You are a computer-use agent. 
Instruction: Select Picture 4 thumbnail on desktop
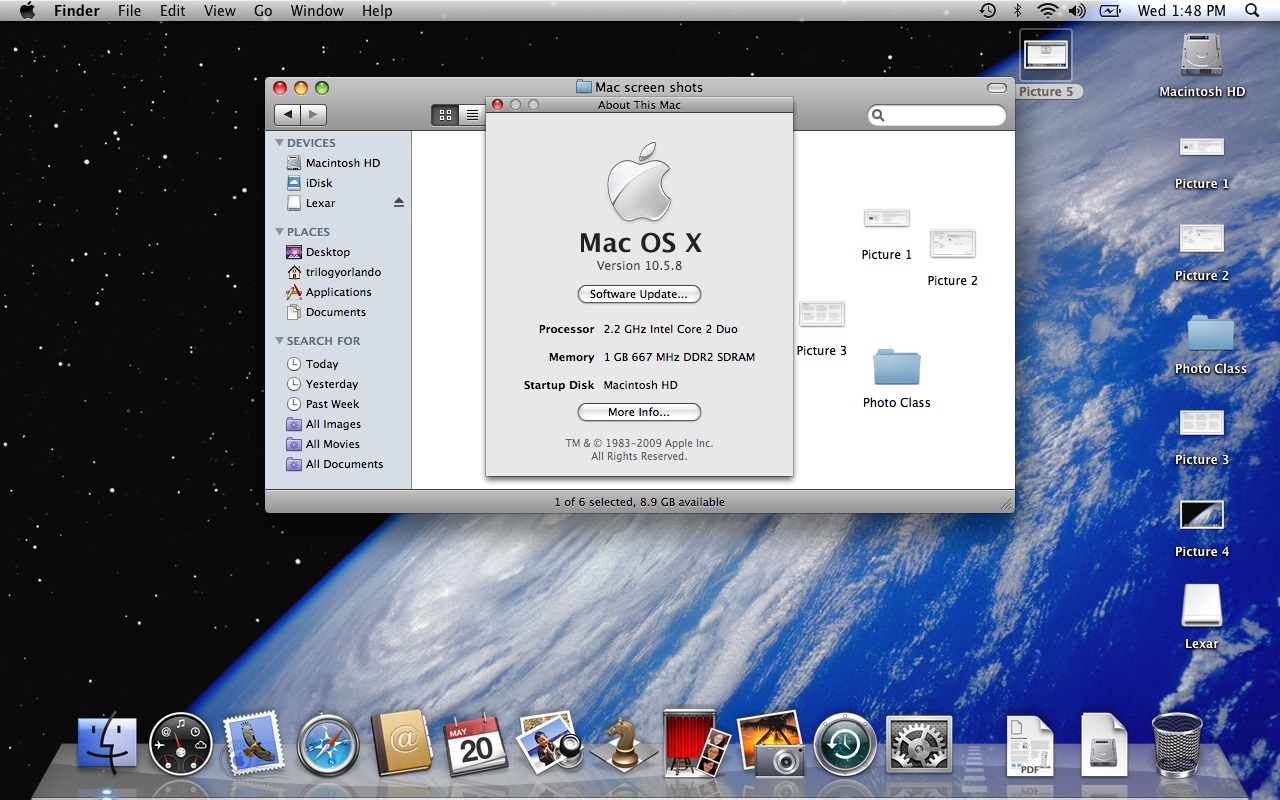pyautogui.click(x=1202, y=515)
